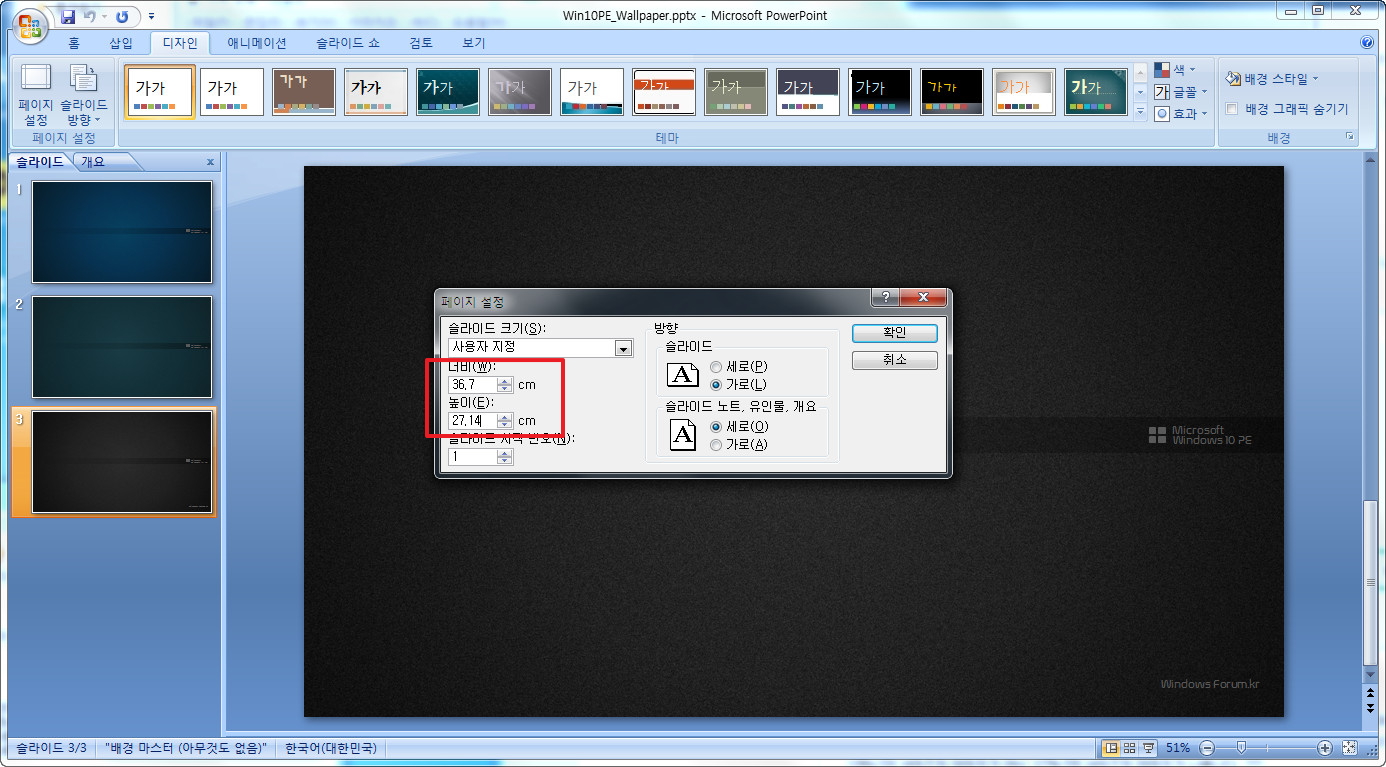Open 슬라이드 크기 combo box dropdown
The height and width of the screenshot is (767, 1386).
[624, 348]
